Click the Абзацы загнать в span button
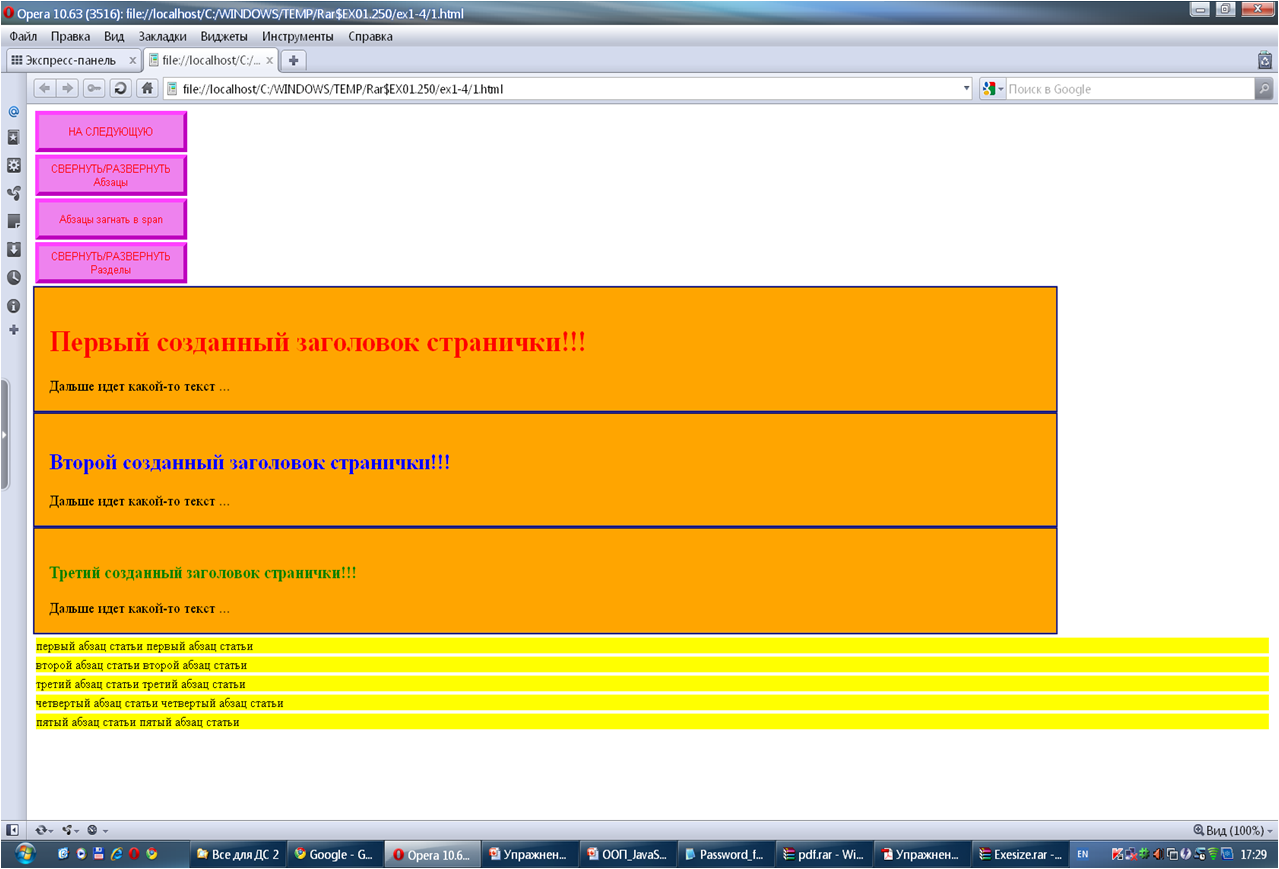1279x869 pixels. pos(111,219)
